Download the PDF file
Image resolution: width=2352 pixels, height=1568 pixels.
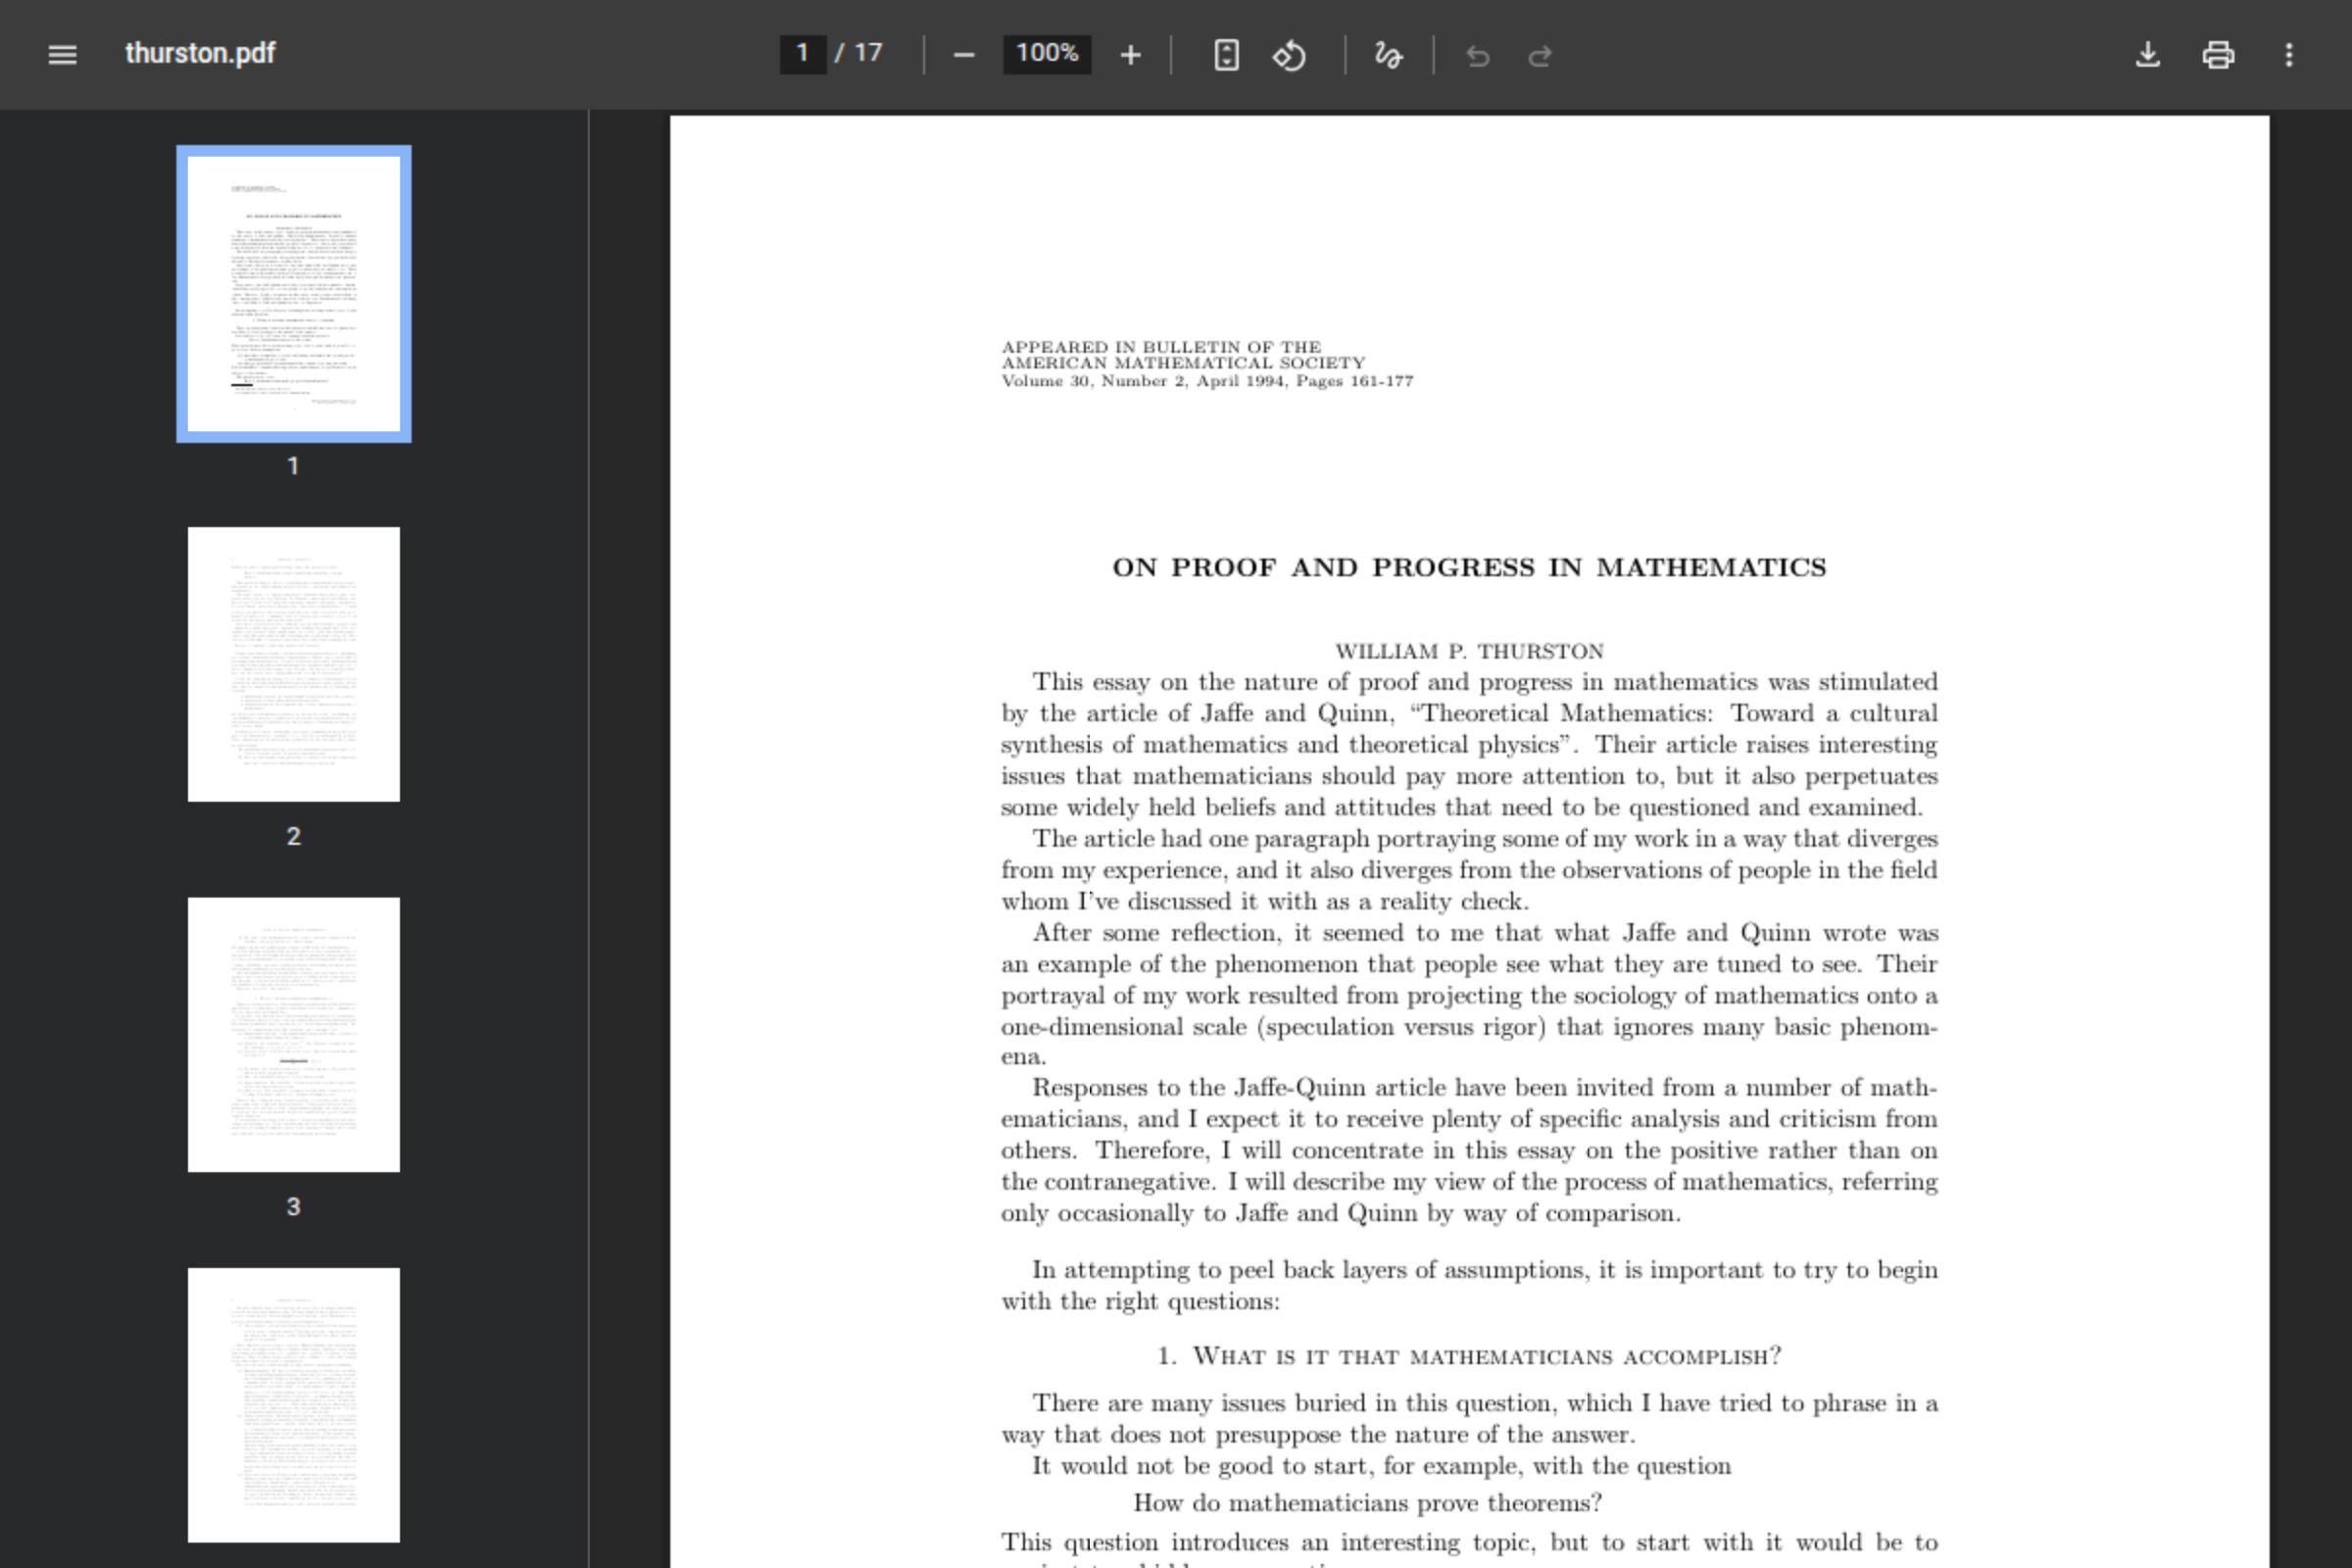tap(2147, 55)
